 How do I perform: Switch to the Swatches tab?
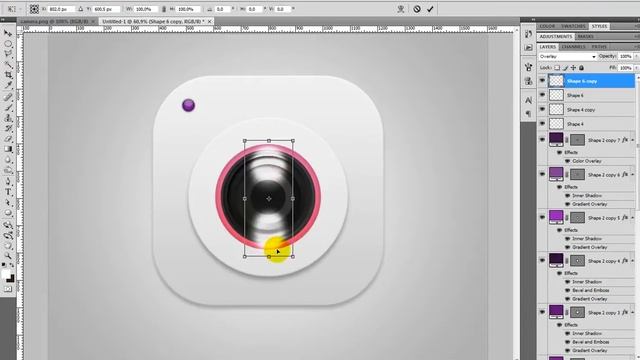coord(573,26)
